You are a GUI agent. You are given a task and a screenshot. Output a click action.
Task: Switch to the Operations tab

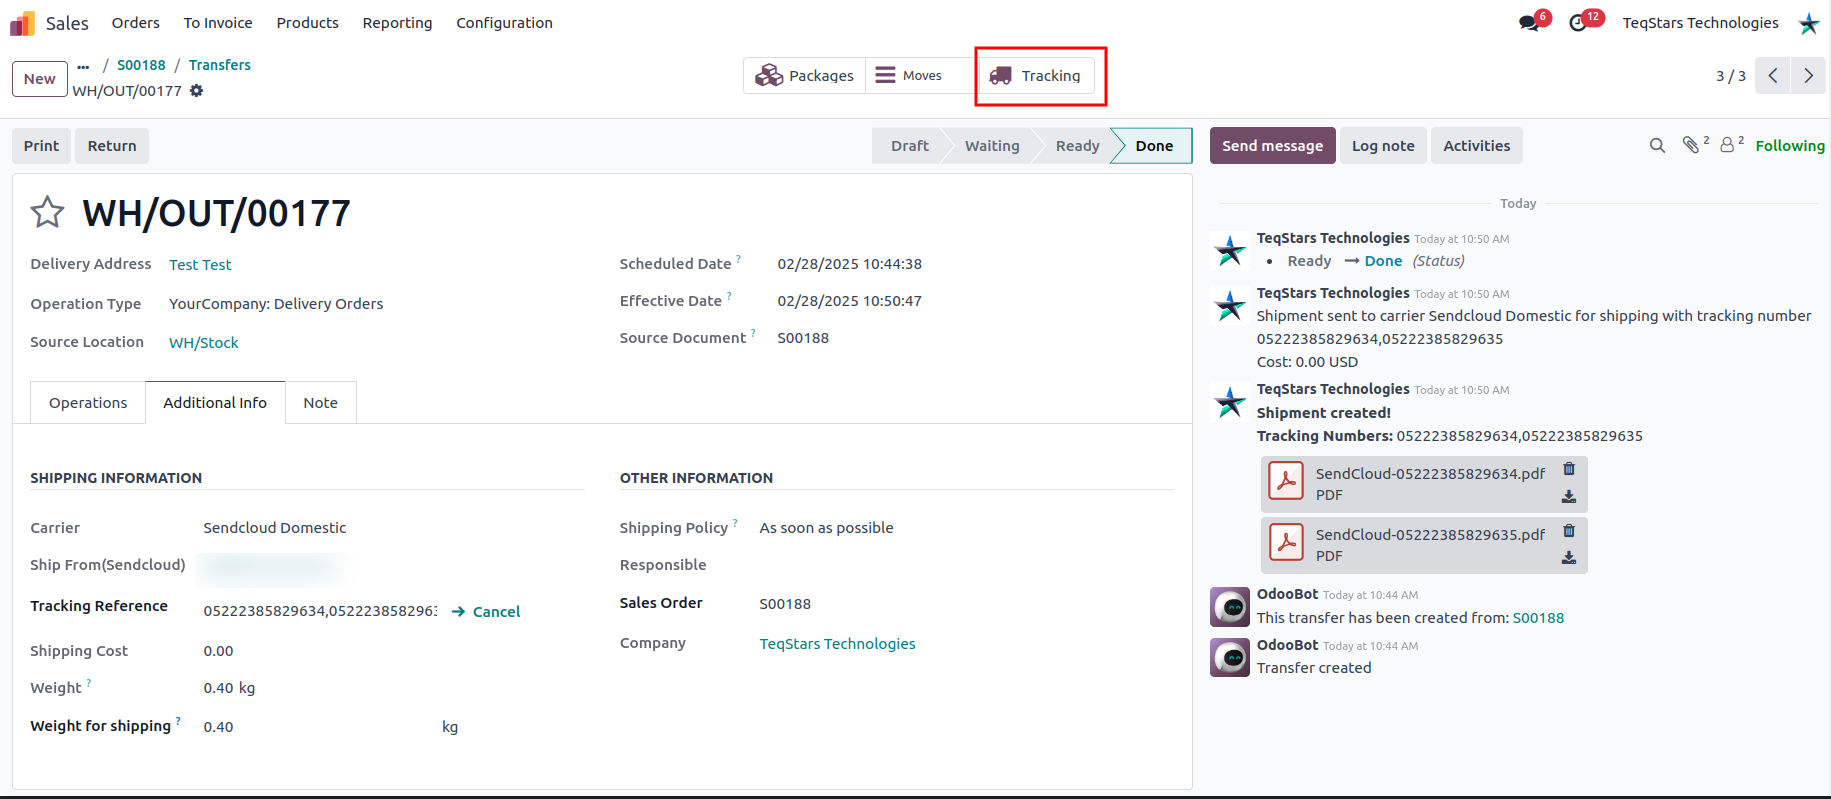click(x=88, y=403)
